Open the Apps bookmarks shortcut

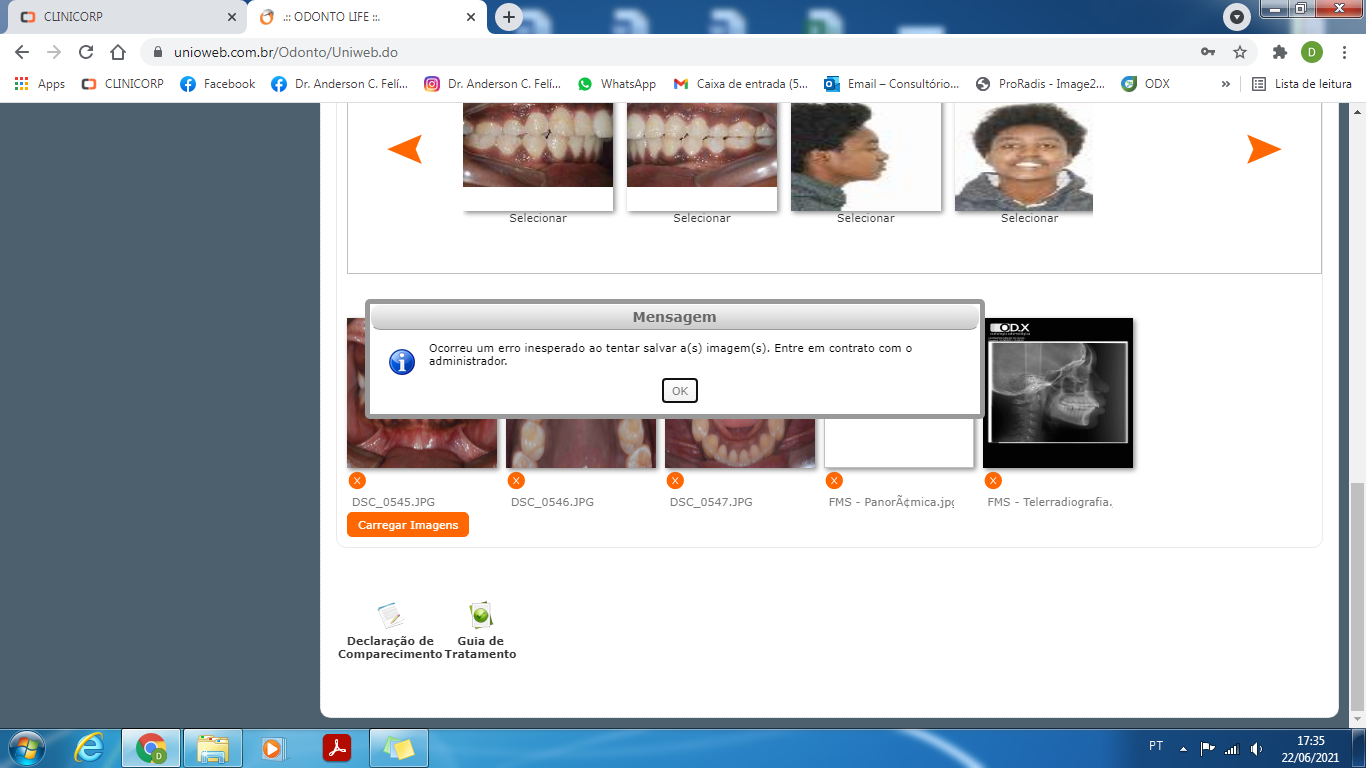[x=40, y=84]
